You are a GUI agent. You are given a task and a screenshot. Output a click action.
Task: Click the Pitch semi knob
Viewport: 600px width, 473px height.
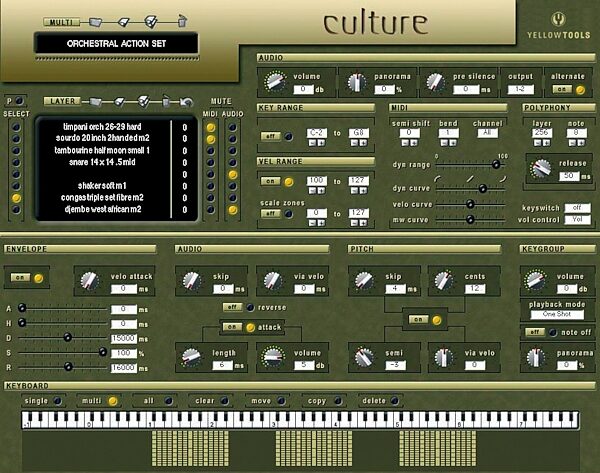click(x=364, y=357)
